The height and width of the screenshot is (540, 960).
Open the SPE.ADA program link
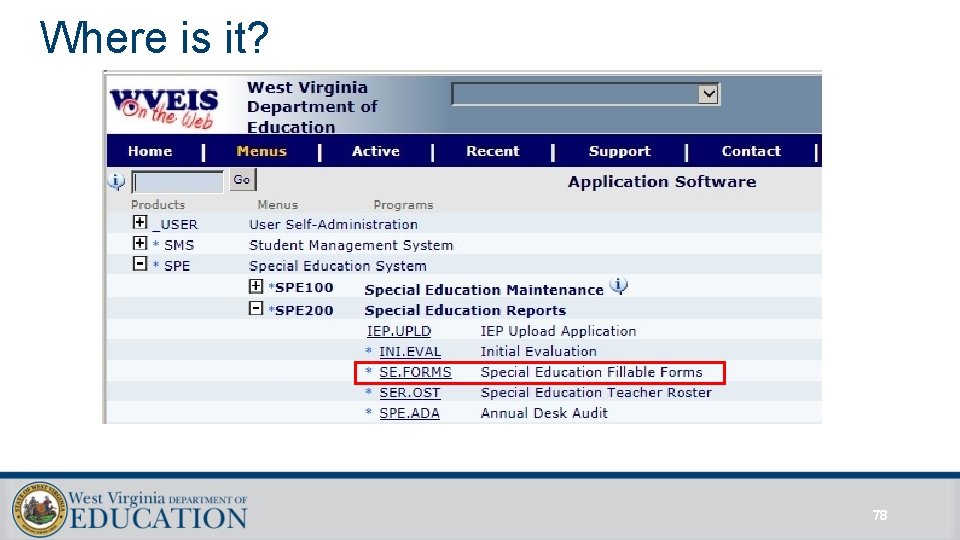pos(410,413)
